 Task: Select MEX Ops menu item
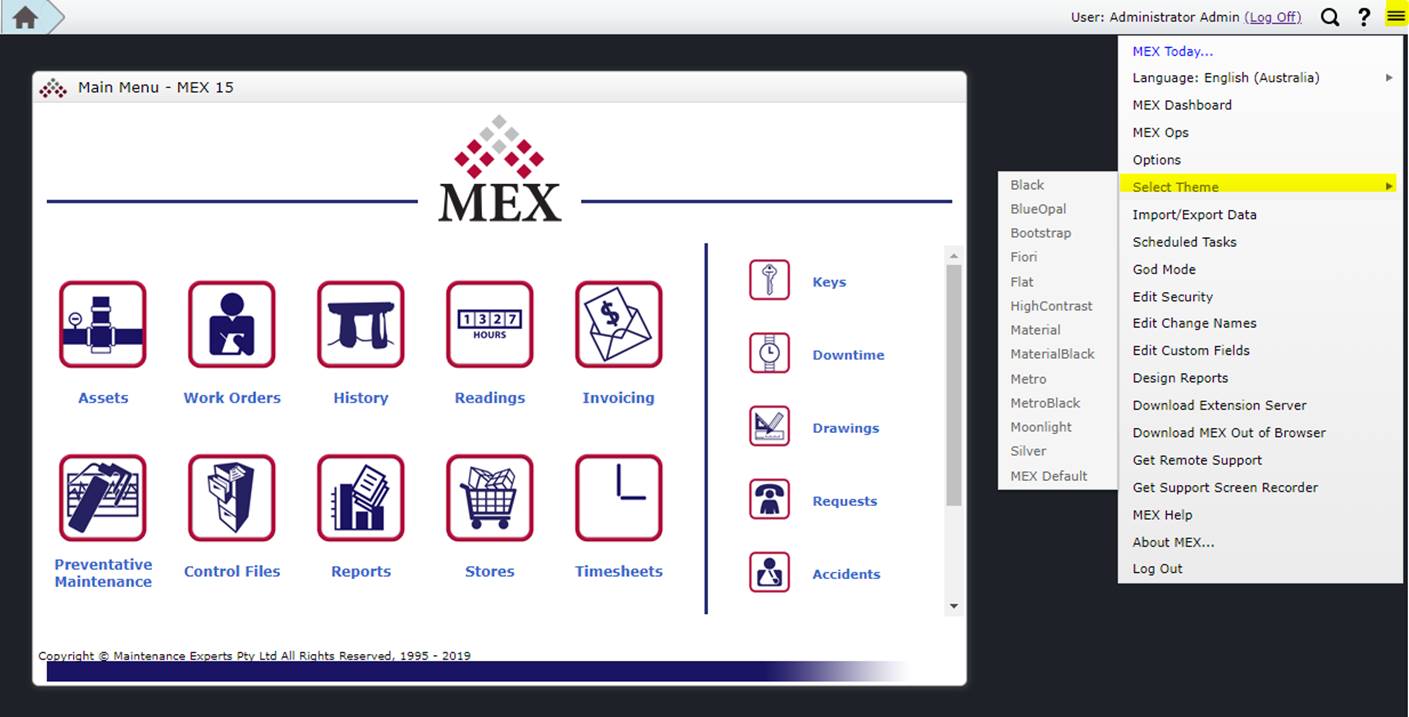click(x=1260, y=132)
